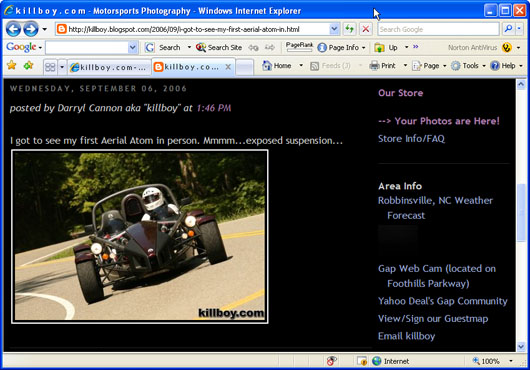Open the zoom level 100% dropdown

(x=510, y=361)
